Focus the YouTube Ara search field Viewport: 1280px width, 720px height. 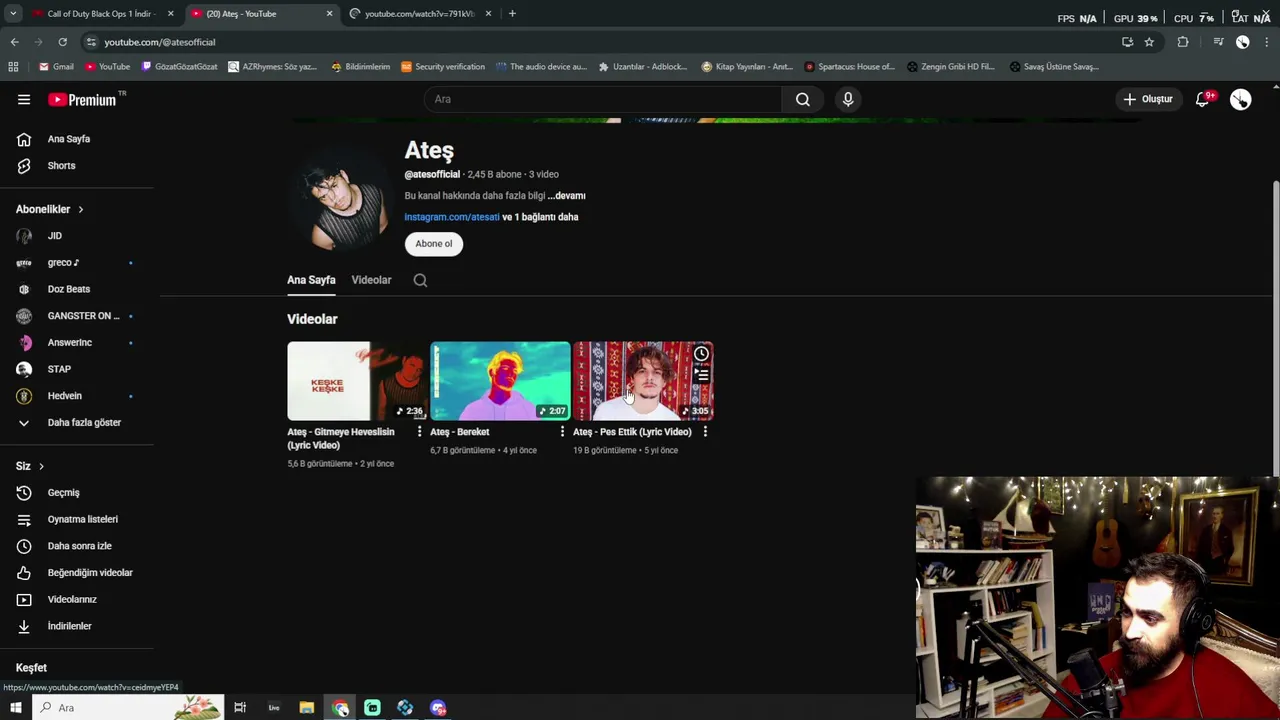click(603, 99)
